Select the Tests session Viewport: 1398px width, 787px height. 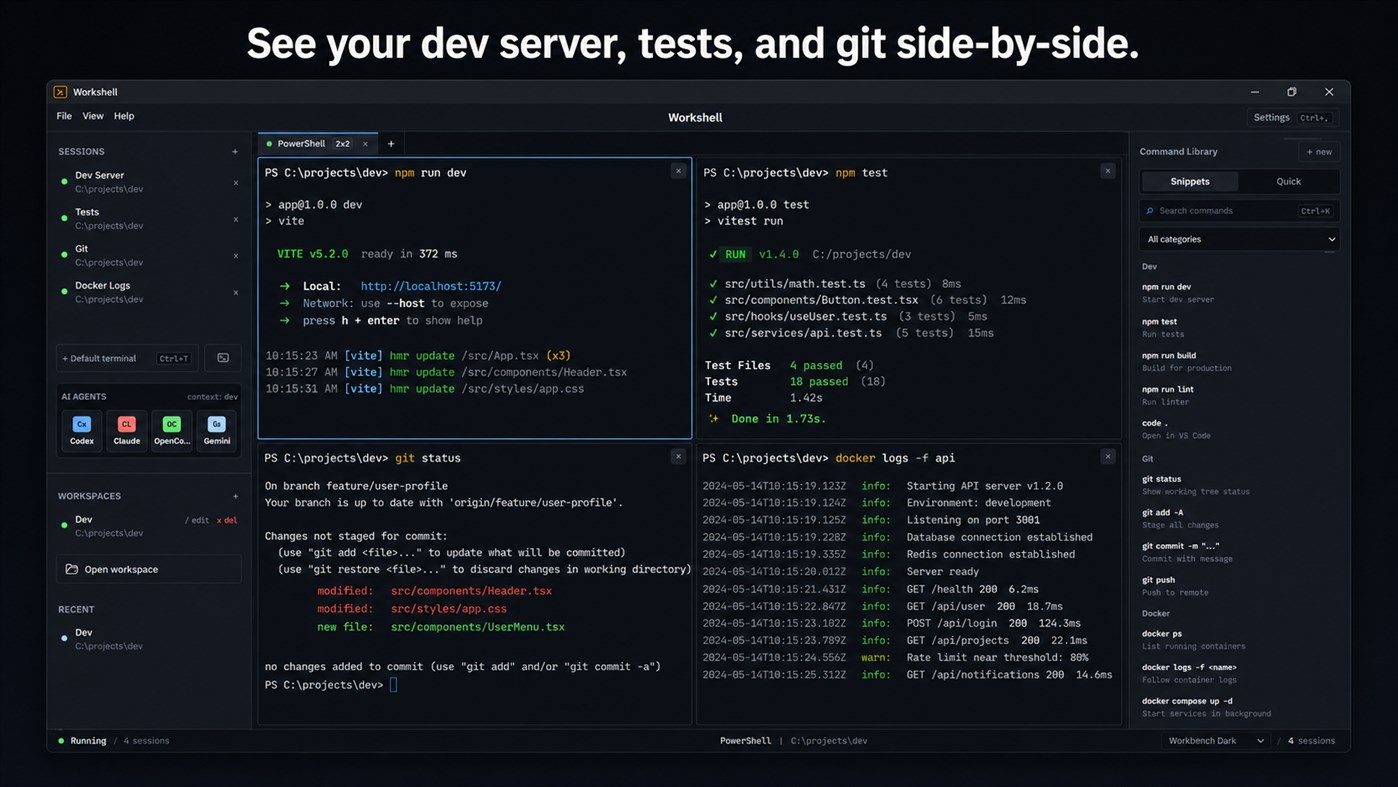[148, 219]
